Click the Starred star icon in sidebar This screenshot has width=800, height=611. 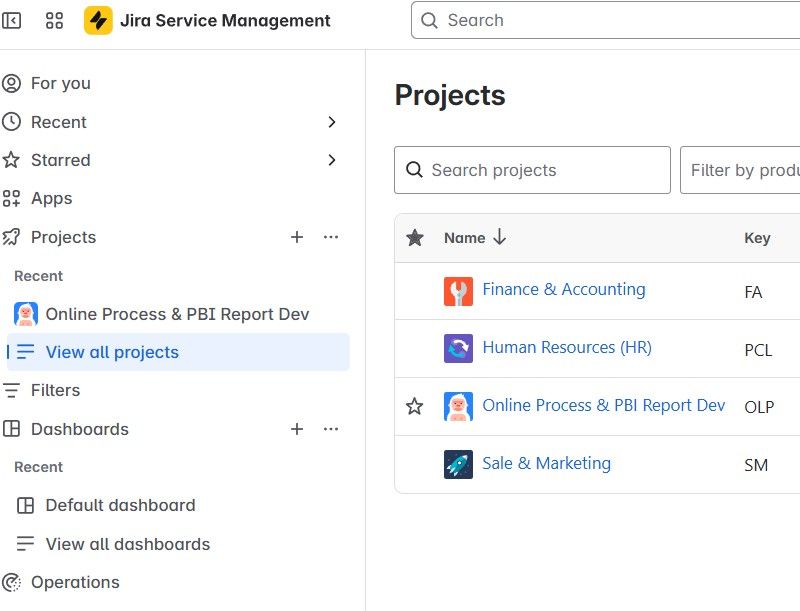(x=11, y=160)
